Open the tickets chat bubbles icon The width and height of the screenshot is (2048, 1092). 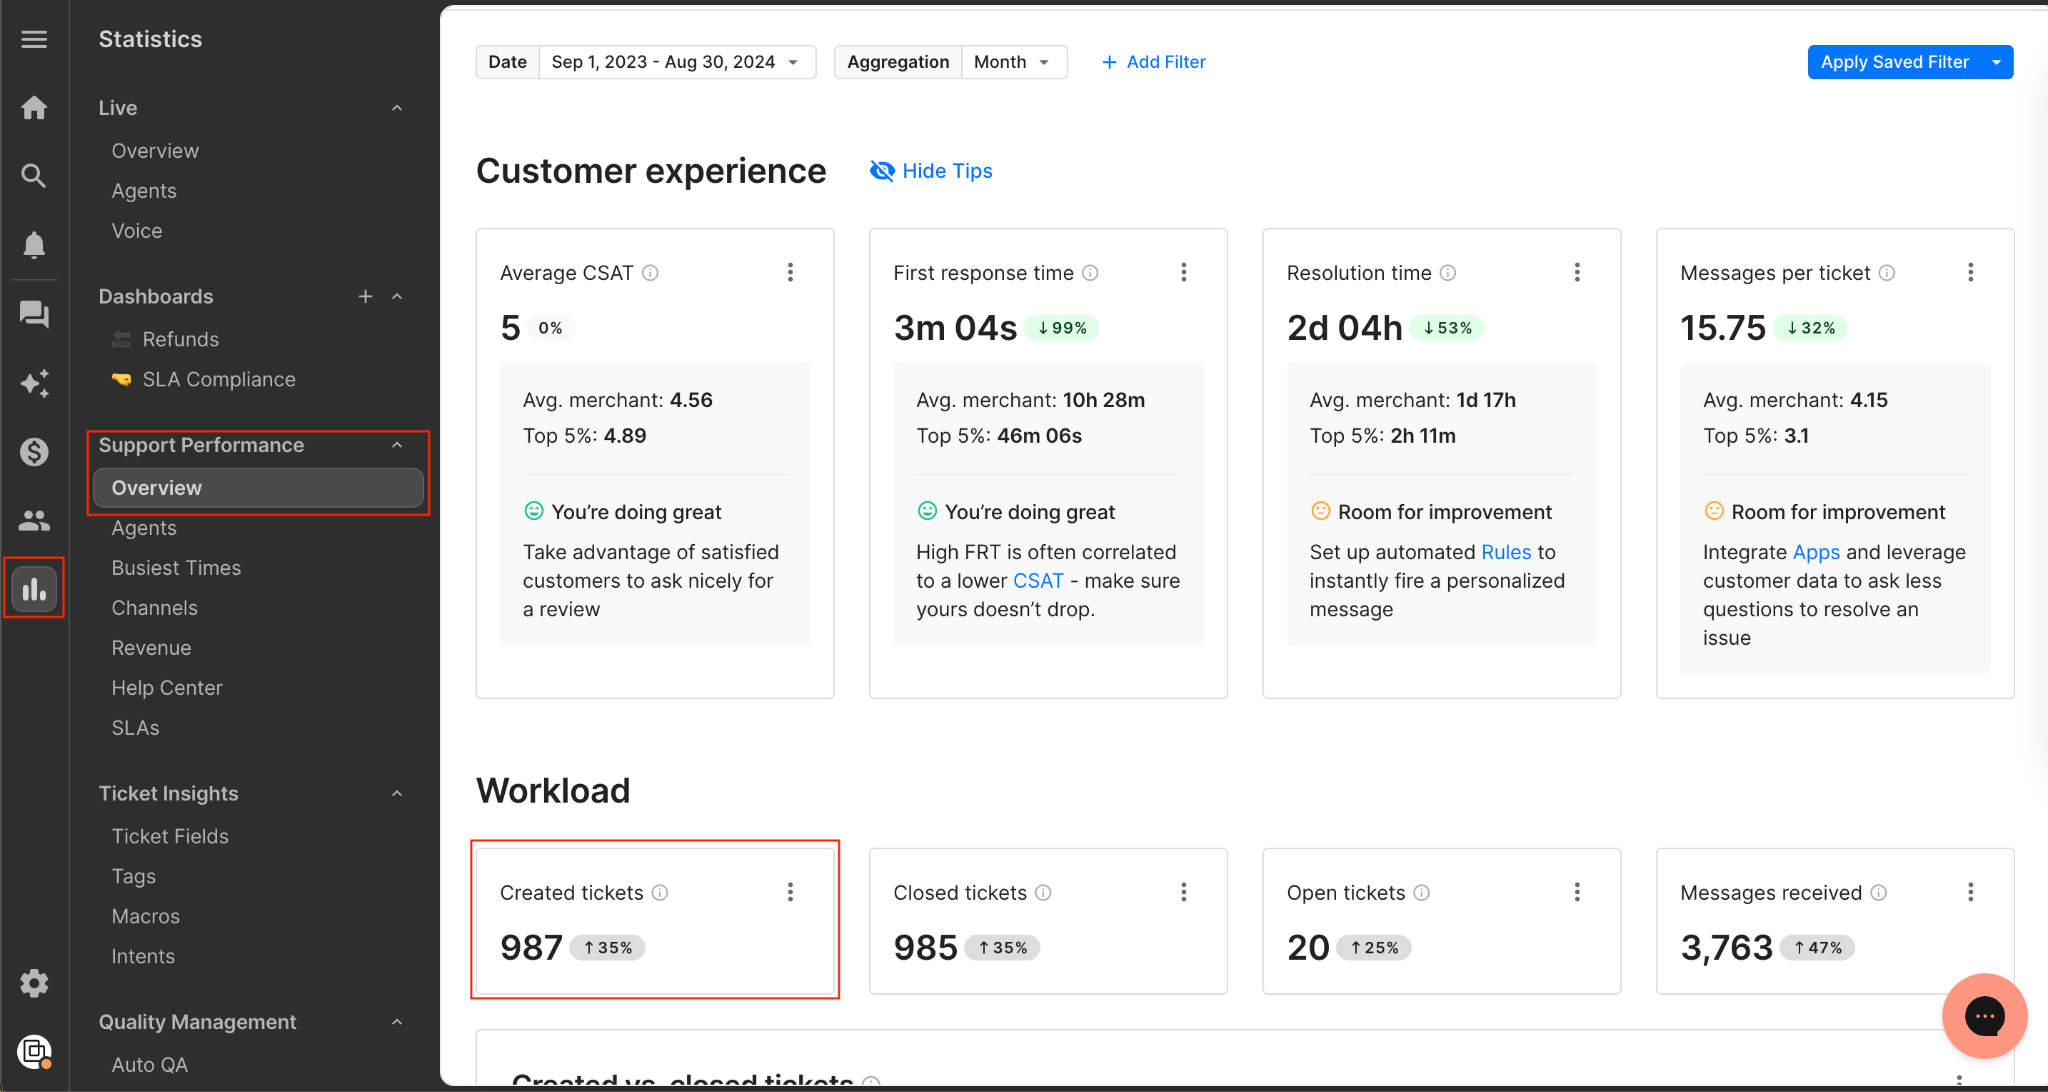(x=34, y=315)
